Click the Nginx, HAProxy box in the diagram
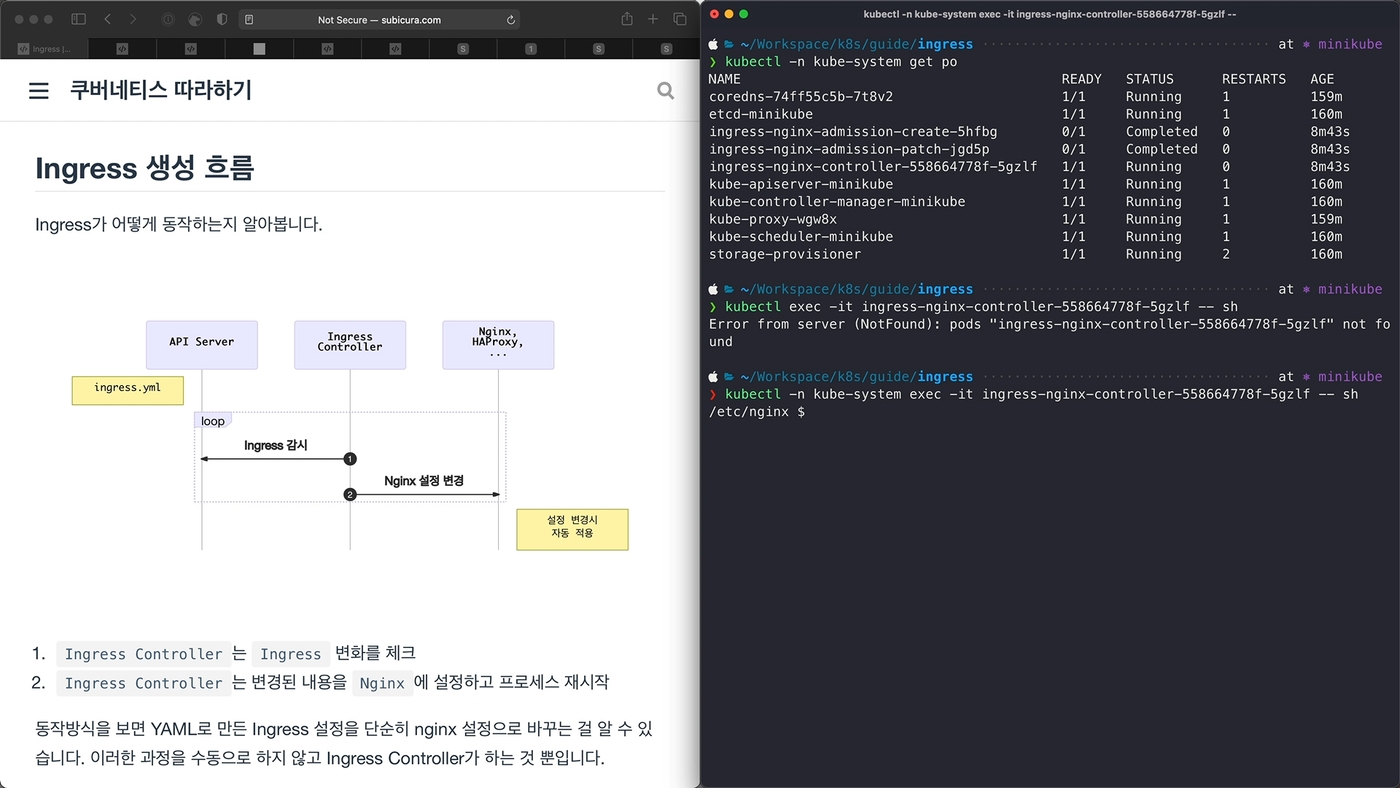 498,345
